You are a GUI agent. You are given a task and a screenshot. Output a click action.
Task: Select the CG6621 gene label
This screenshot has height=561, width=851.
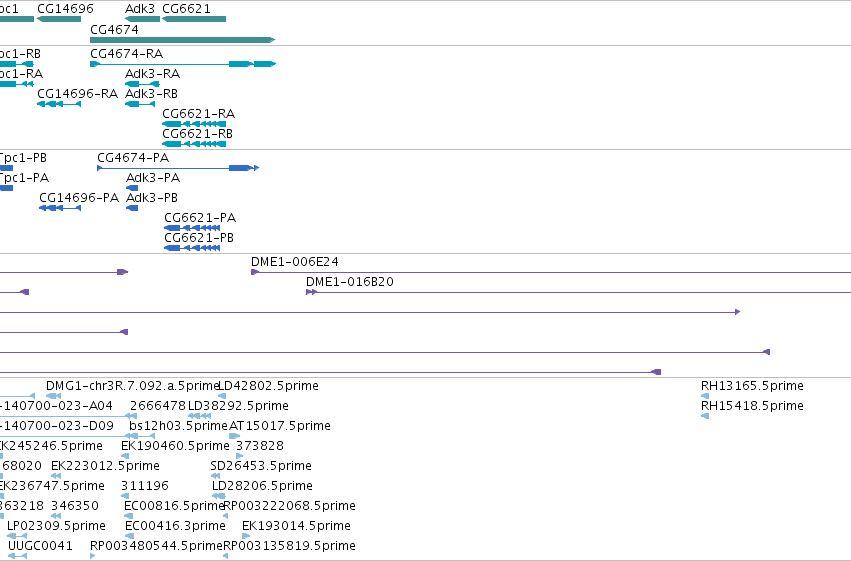click(186, 9)
